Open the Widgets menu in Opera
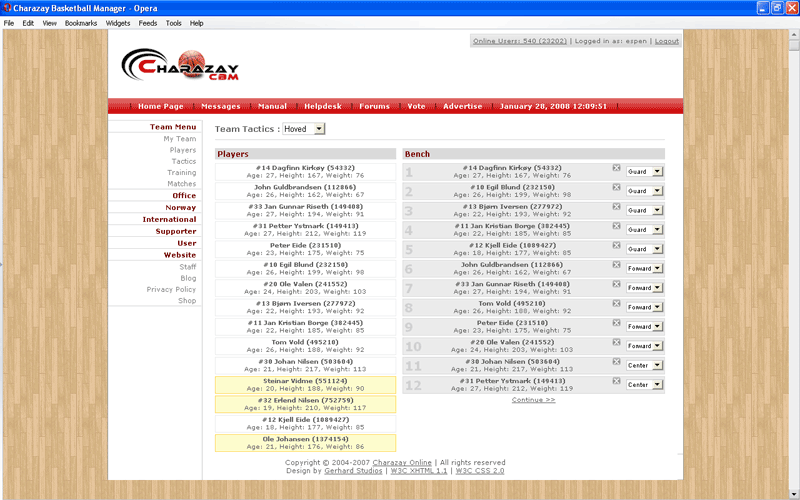Viewport: 800px width, 500px height. point(117,22)
